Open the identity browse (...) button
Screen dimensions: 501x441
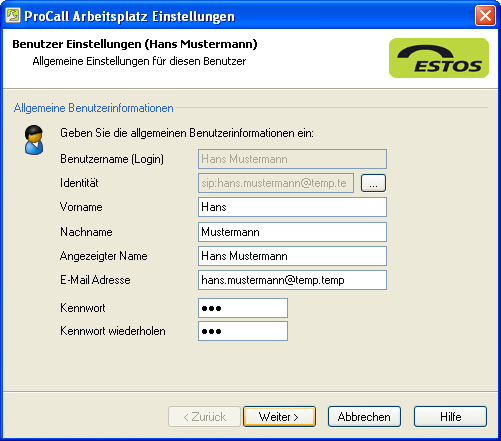[373, 183]
